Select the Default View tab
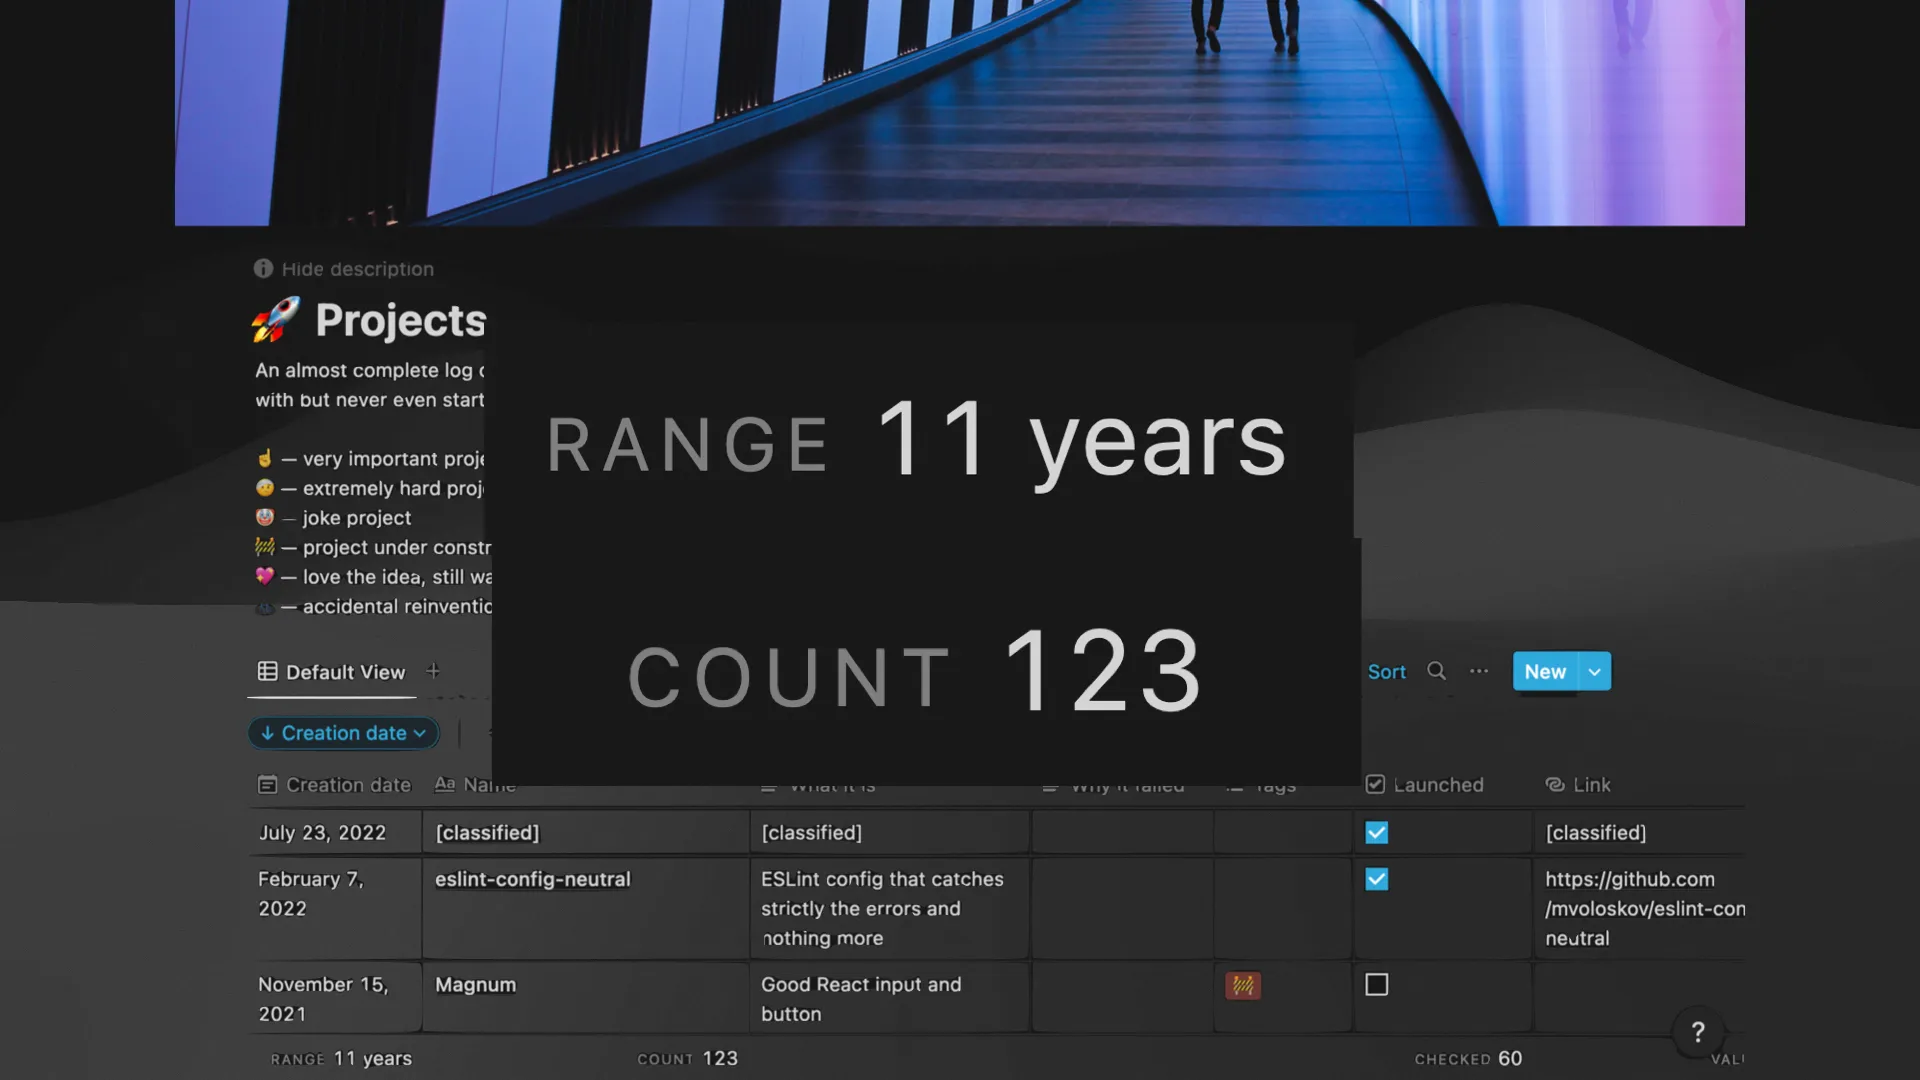 332,672
